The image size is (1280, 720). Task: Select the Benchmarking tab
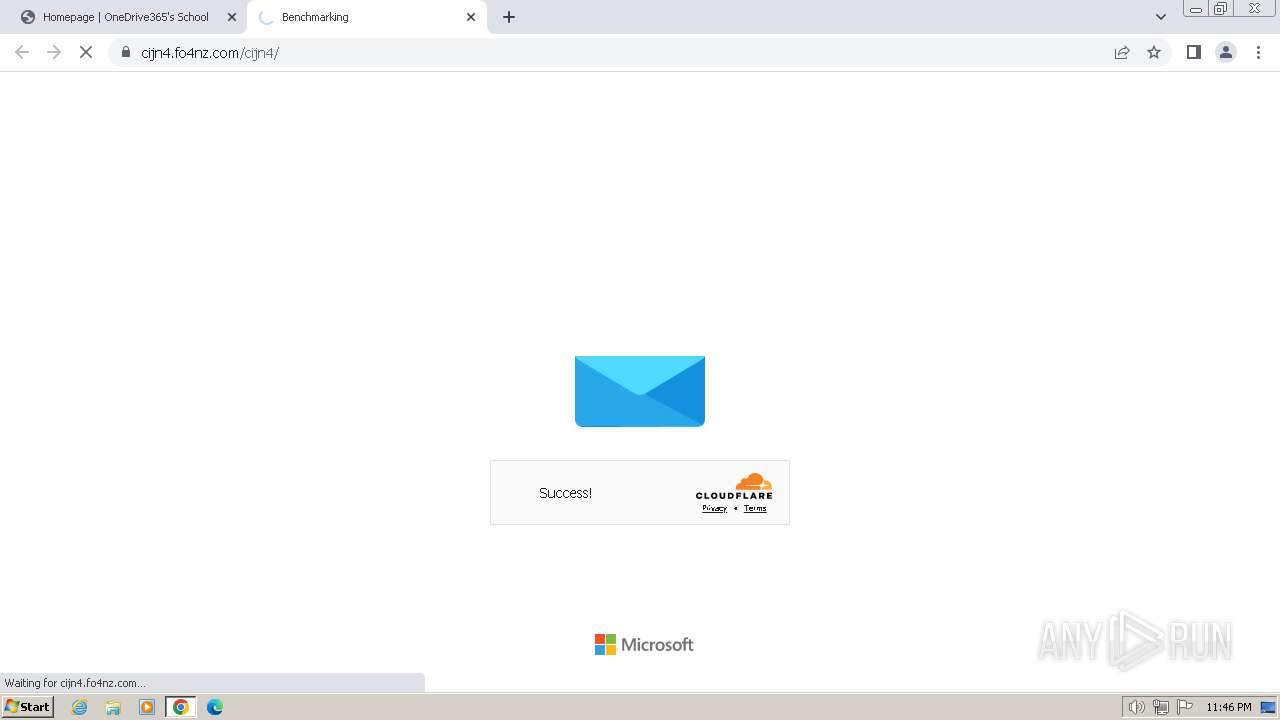pyautogui.click(x=366, y=17)
